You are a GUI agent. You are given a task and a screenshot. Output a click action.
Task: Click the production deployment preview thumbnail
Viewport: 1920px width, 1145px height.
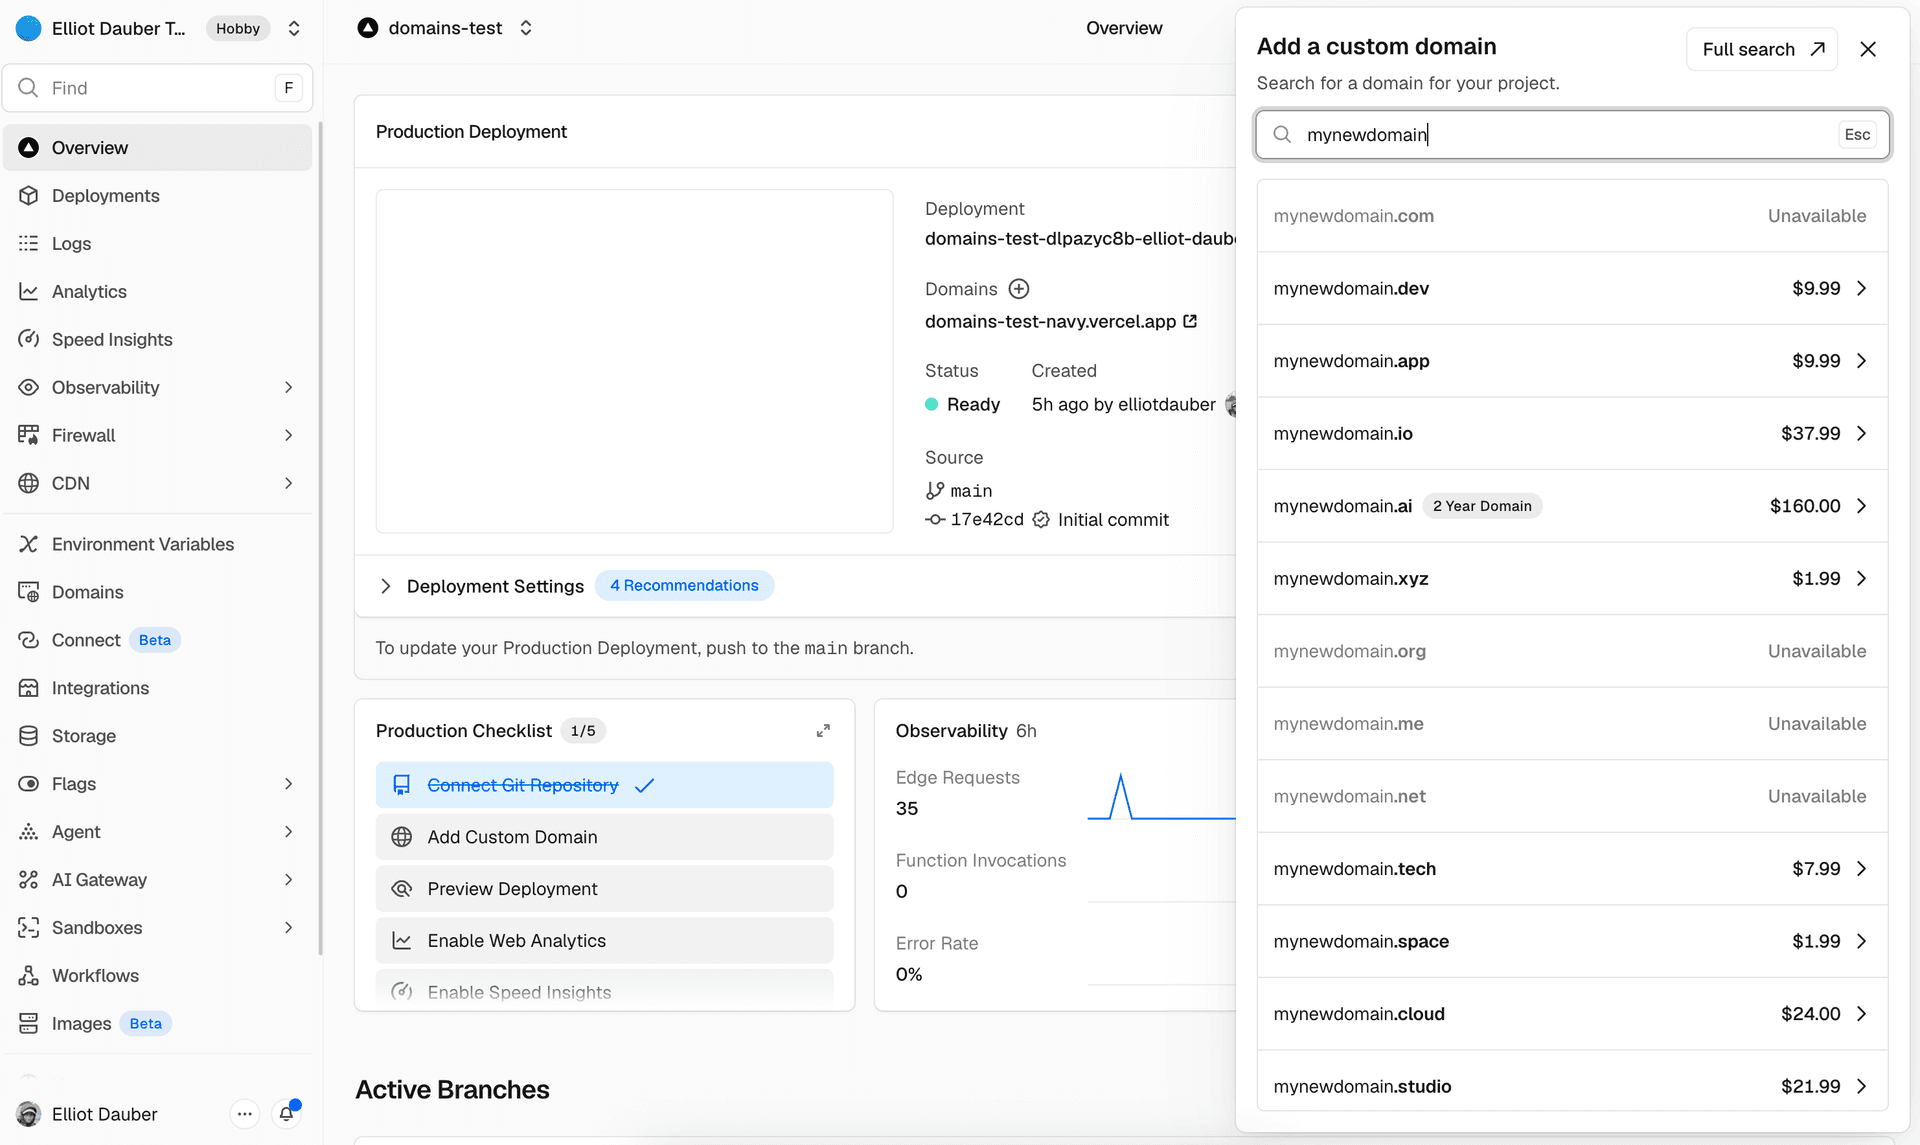(634, 361)
